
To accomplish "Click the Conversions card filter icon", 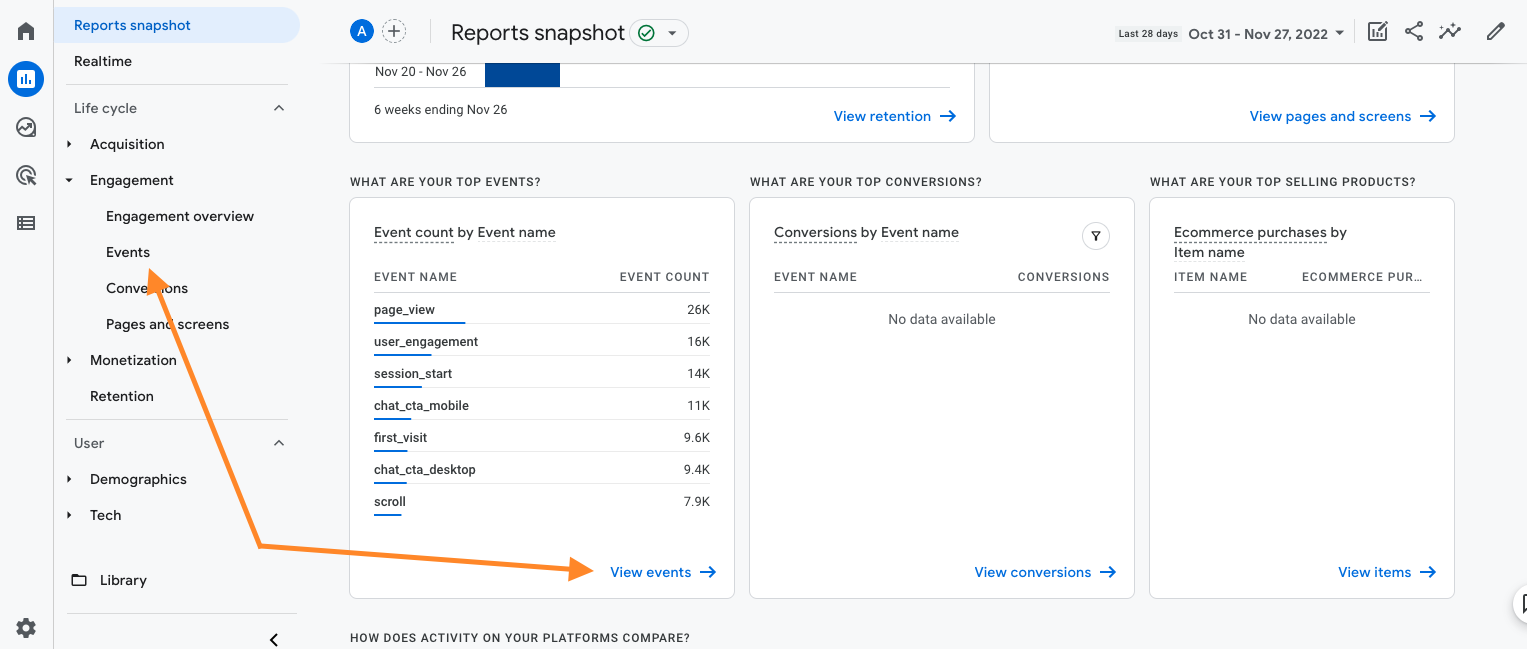I will click(1096, 236).
